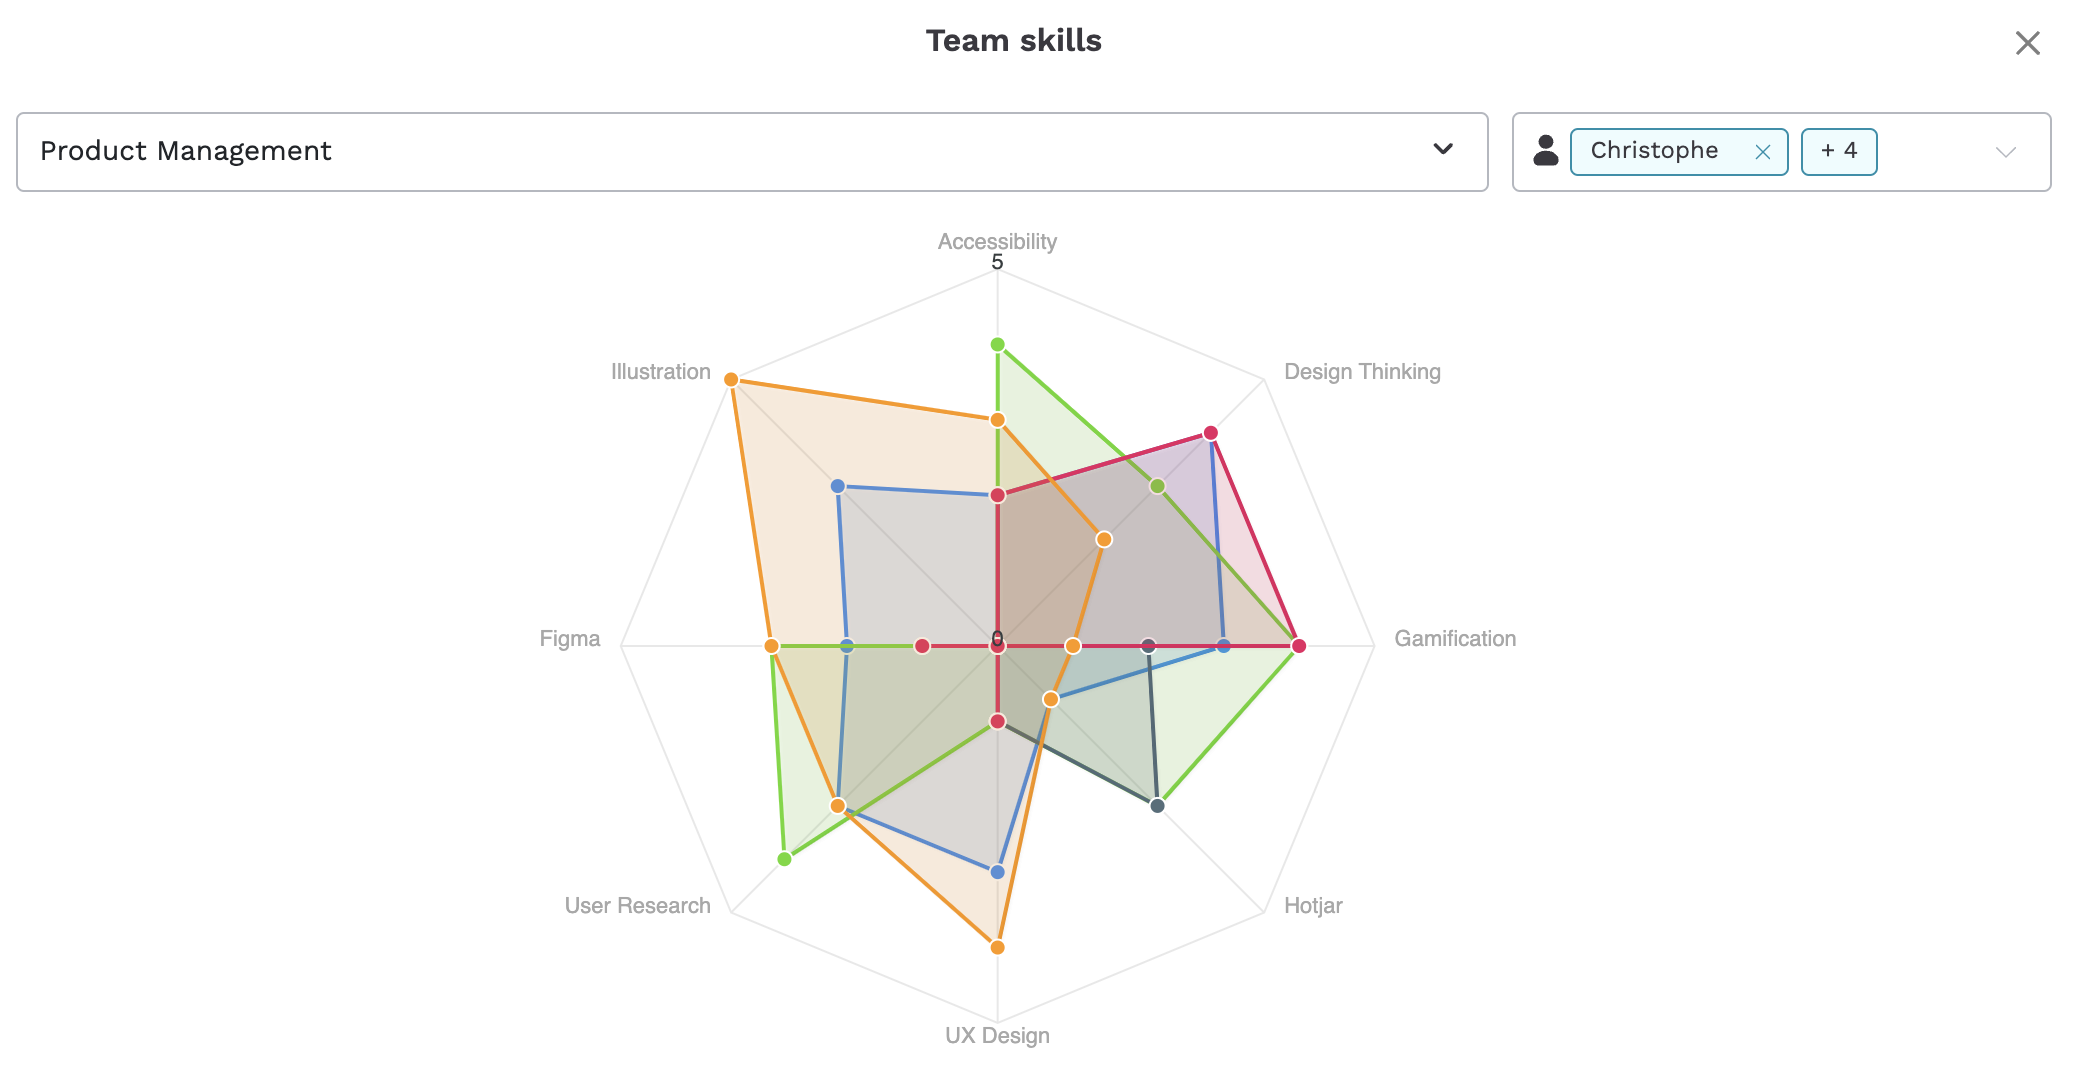Remove Christophe from selected people
This screenshot has width=2074, height=1088.
point(1763,152)
